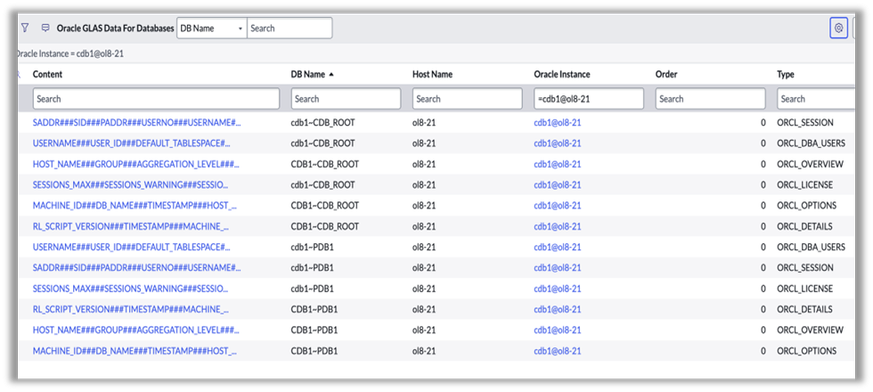Open the ORCL_SESSION cdb1~CDB_ROOT content link
Viewport: 873px width, 392px height.
[x=137, y=122]
